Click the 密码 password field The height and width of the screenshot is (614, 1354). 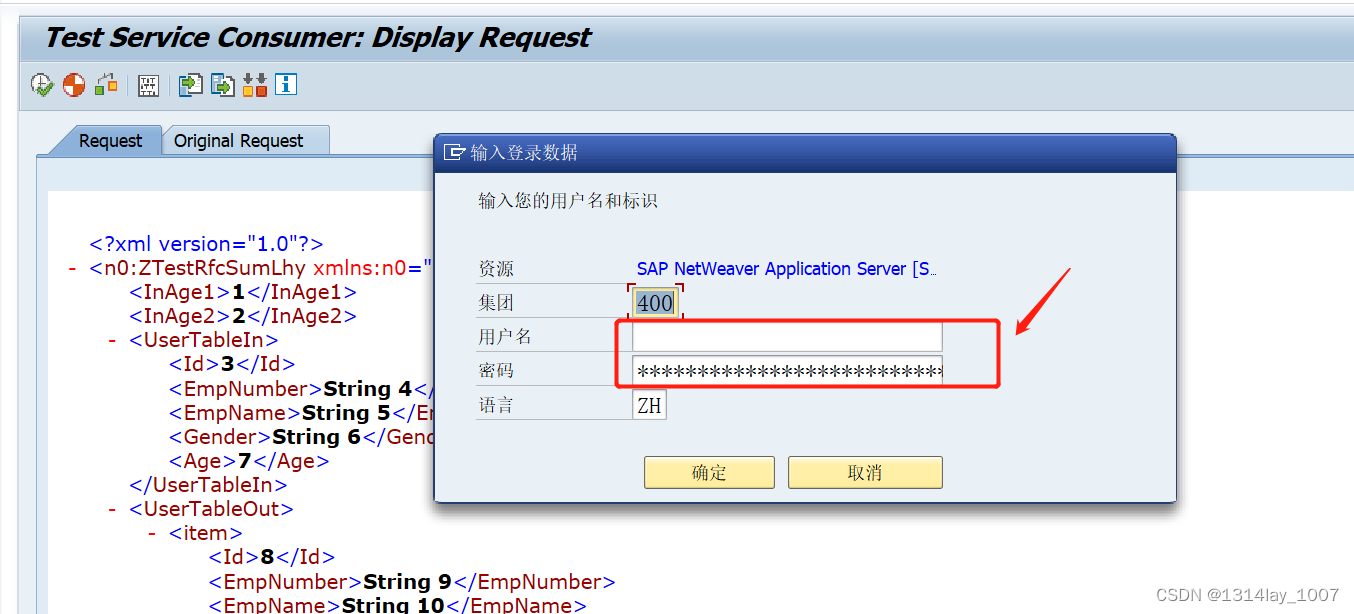787,371
